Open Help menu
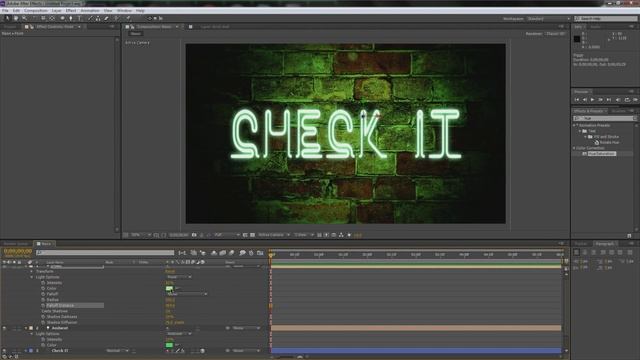This screenshot has width=640, height=360. [x=140, y=11]
